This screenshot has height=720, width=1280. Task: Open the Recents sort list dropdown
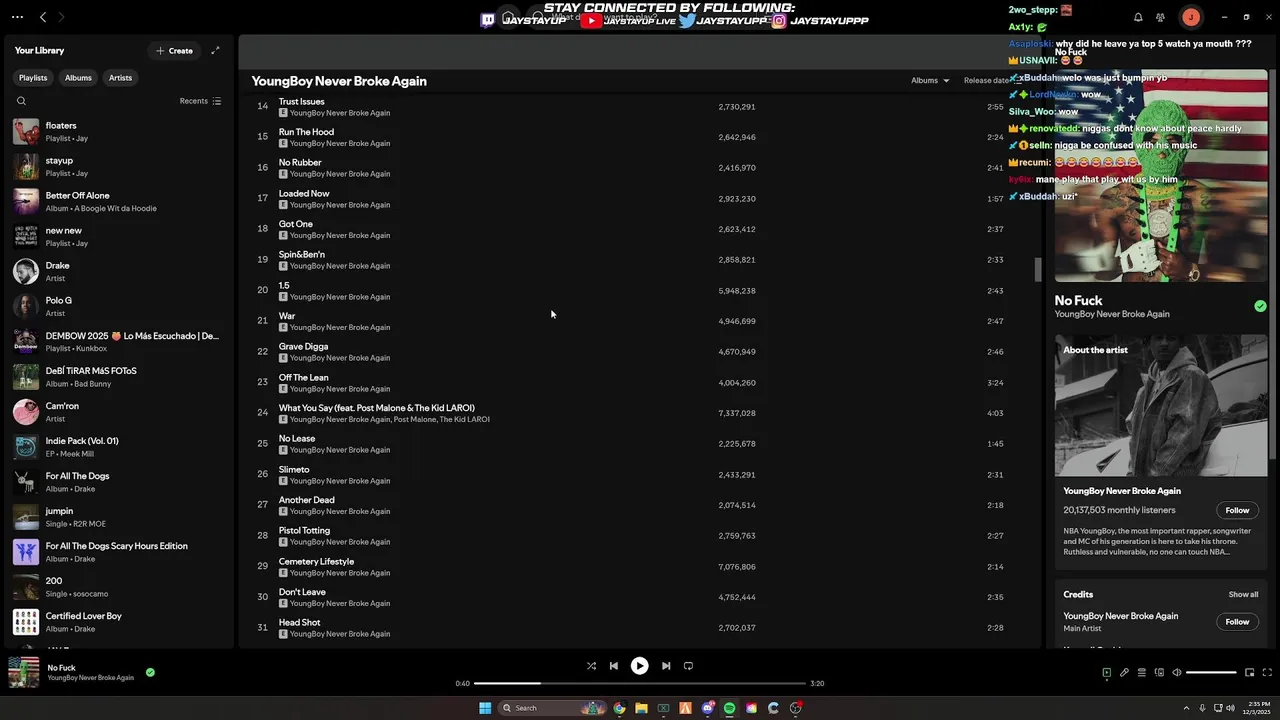(x=200, y=101)
